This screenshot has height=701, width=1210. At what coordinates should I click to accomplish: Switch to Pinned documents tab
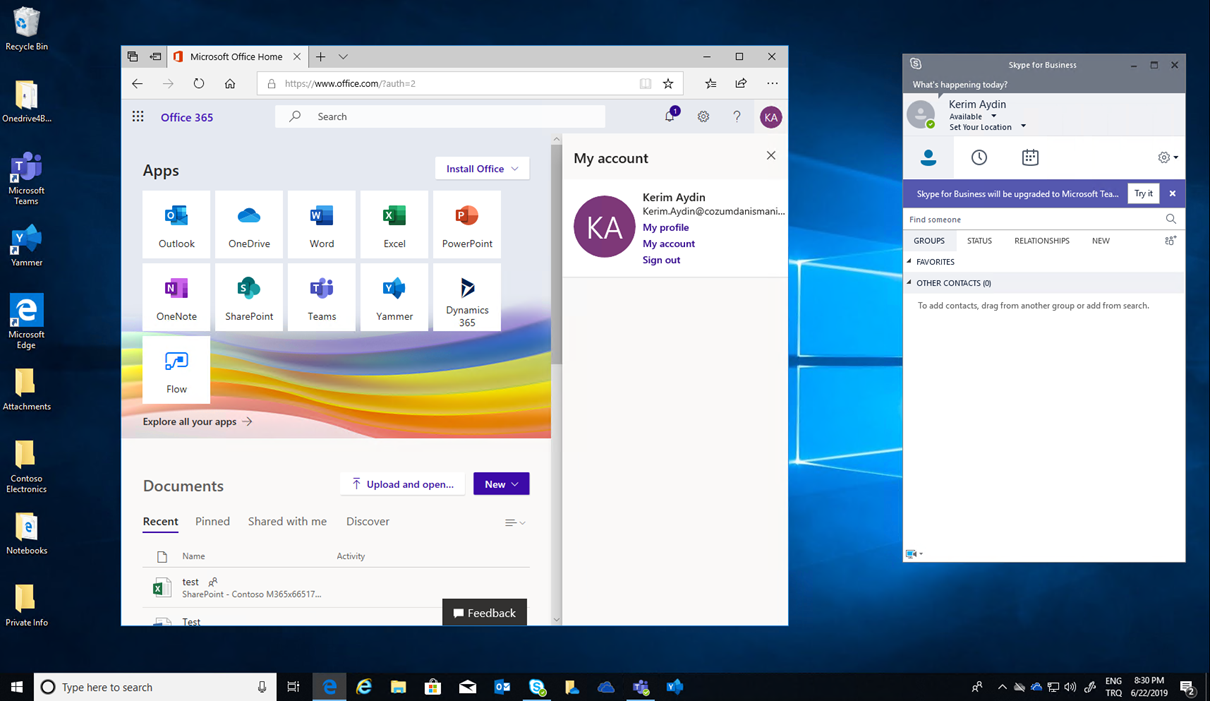(x=212, y=521)
